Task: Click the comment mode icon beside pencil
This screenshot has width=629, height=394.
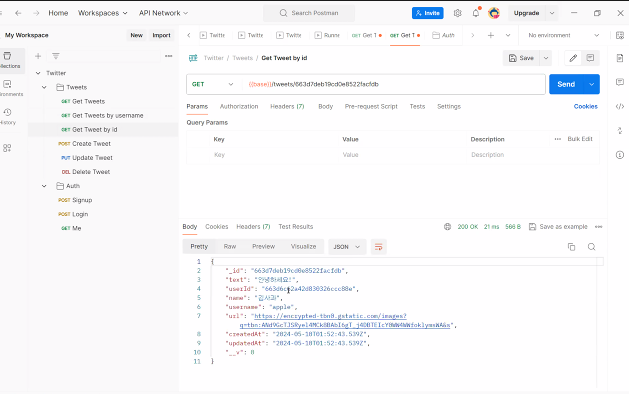Action: point(590,58)
